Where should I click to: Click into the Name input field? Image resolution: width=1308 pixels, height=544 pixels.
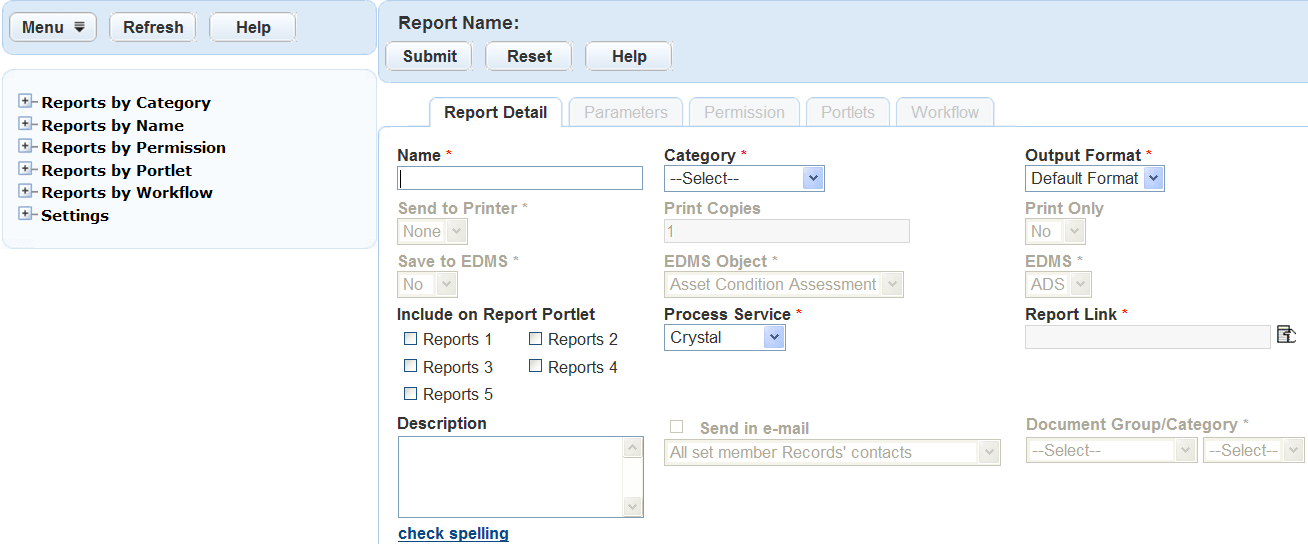[x=520, y=179]
